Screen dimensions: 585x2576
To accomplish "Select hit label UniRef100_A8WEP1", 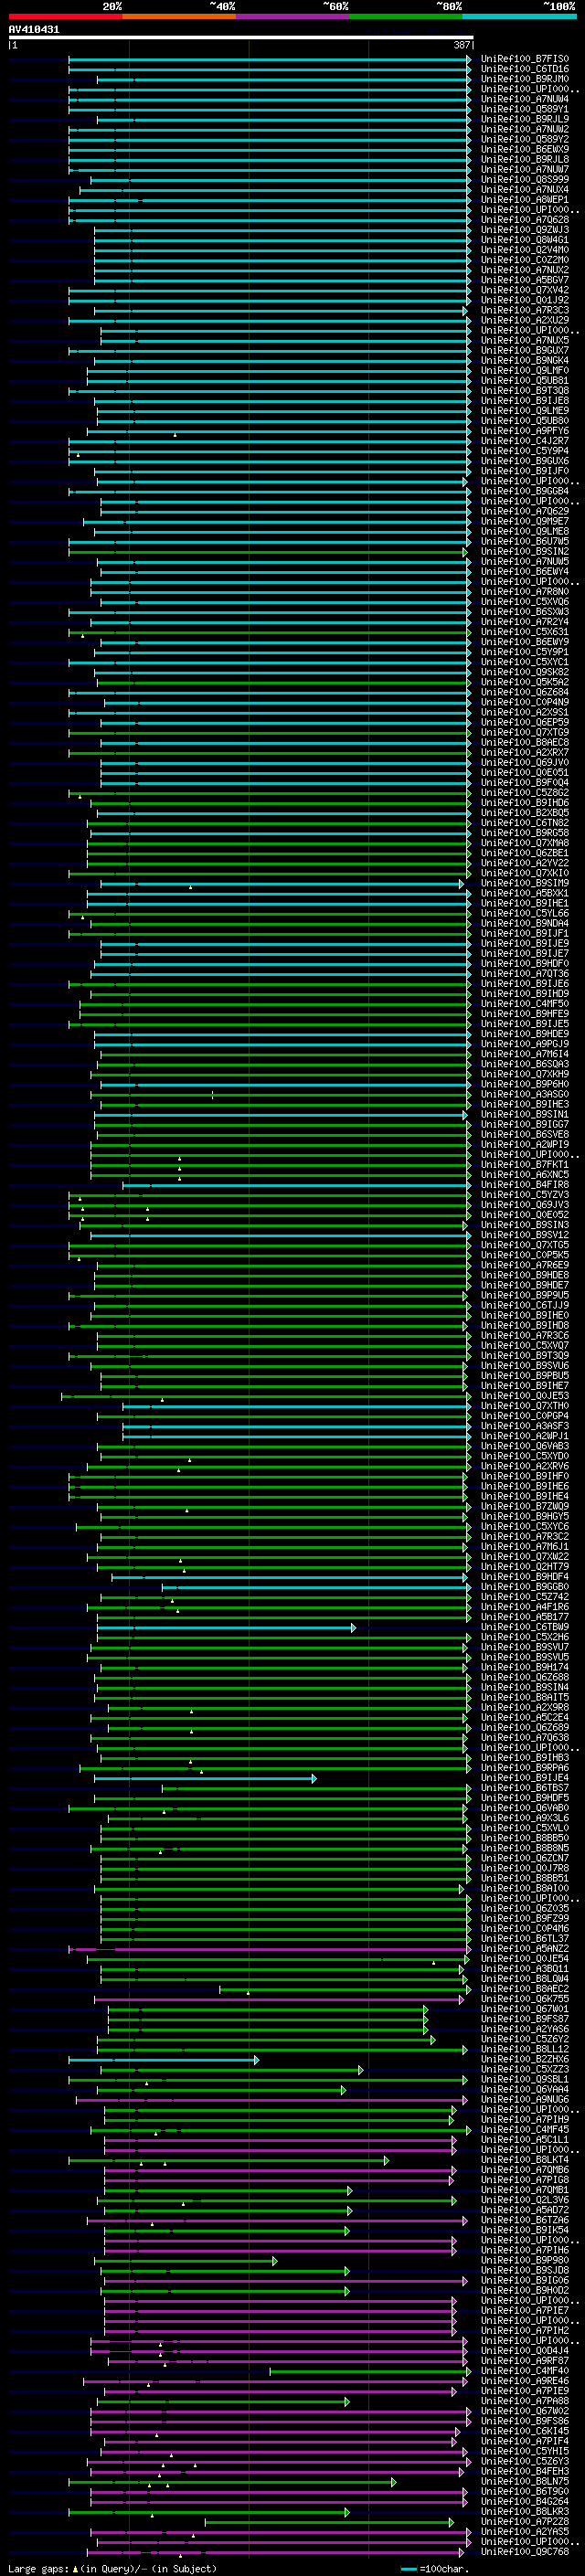I will pos(525,200).
